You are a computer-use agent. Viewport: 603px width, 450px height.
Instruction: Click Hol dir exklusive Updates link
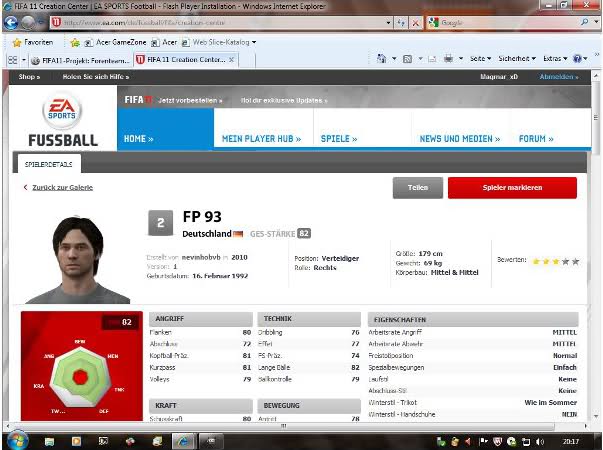pyautogui.click(x=284, y=100)
